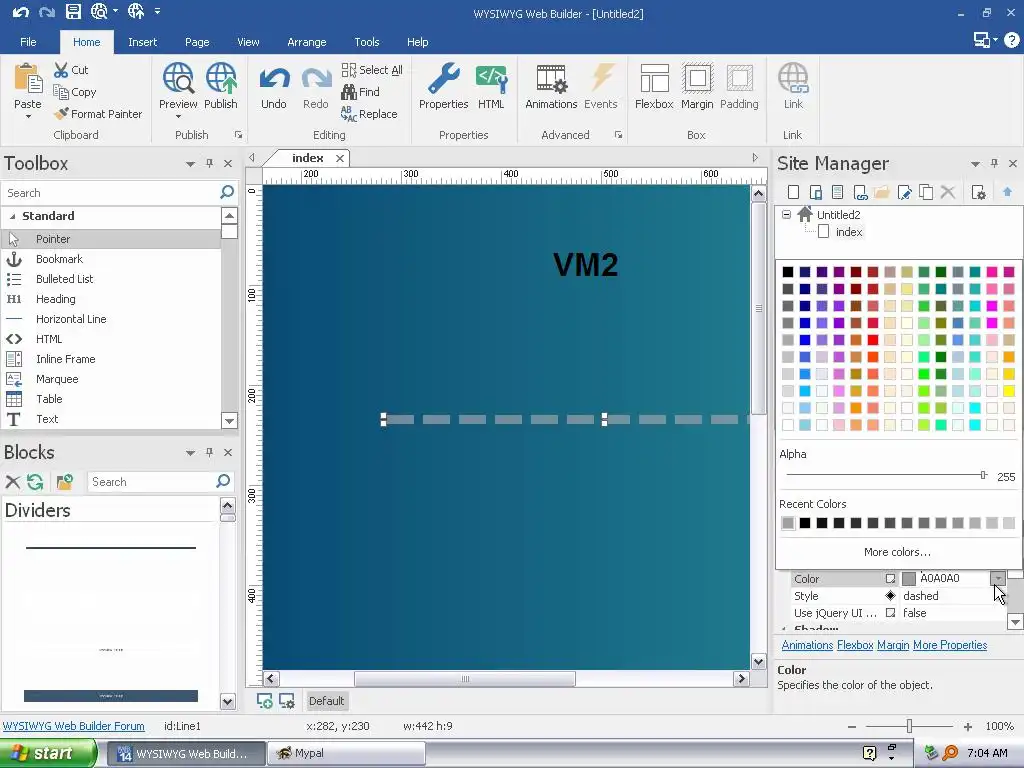Click the Default breakpoint button
1024x768 pixels.
pyautogui.click(x=327, y=701)
